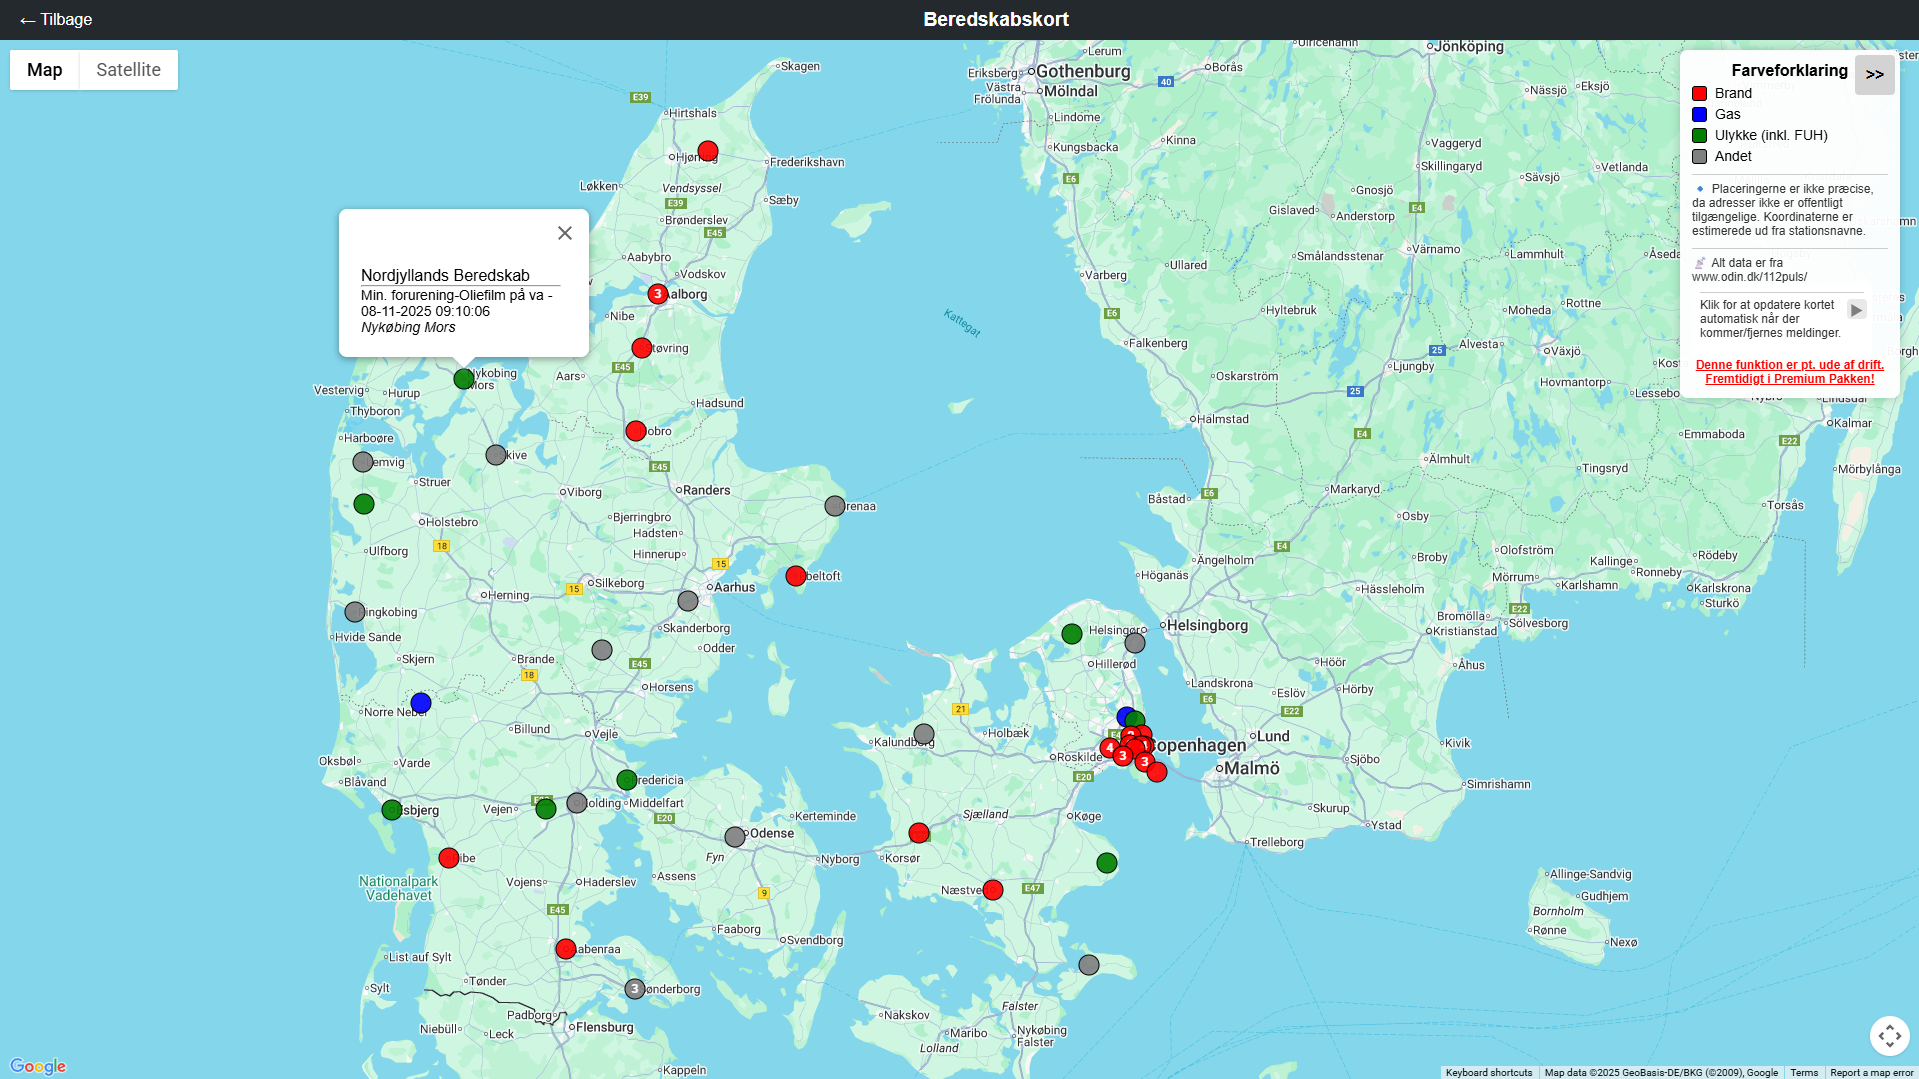Click the Nordjyllands Beredskab popup heading
This screenshot has width=1919, height=1079.
tap(445, 275)
